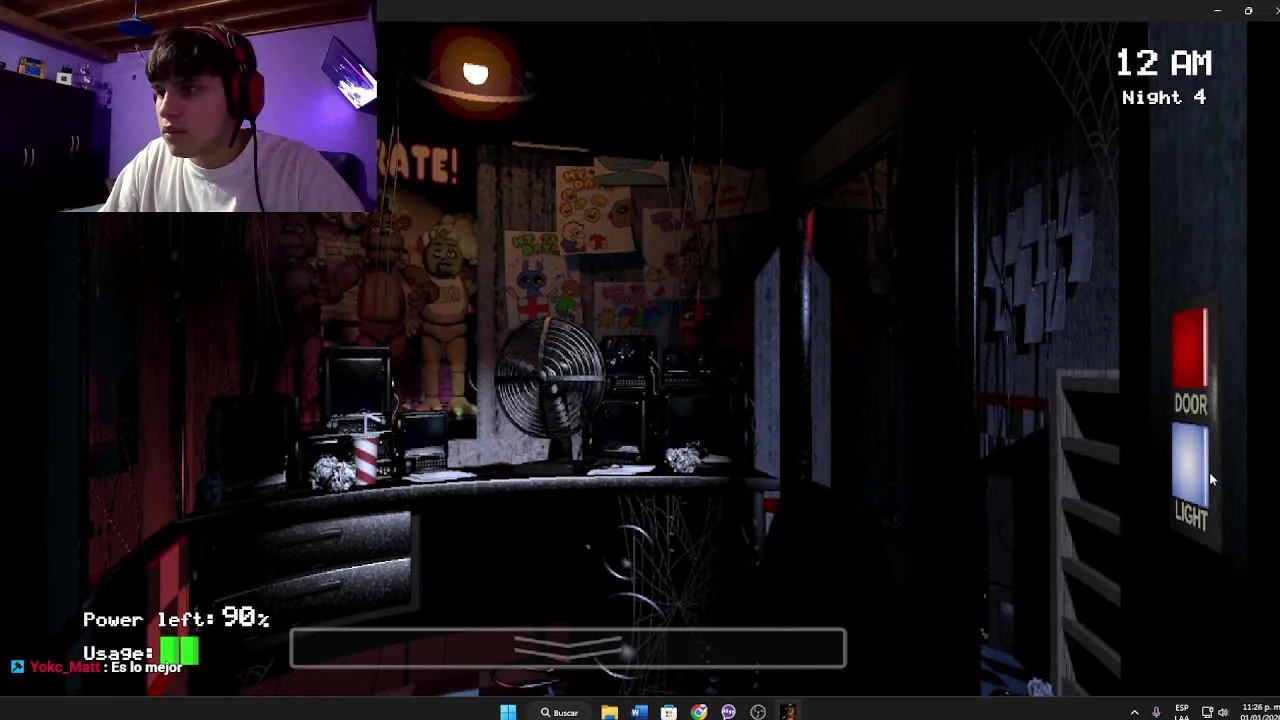Viewport: 1280px width, 720px height.
Task: Click the '12 AM' clock text
Action: click(x=1164, y=63)
